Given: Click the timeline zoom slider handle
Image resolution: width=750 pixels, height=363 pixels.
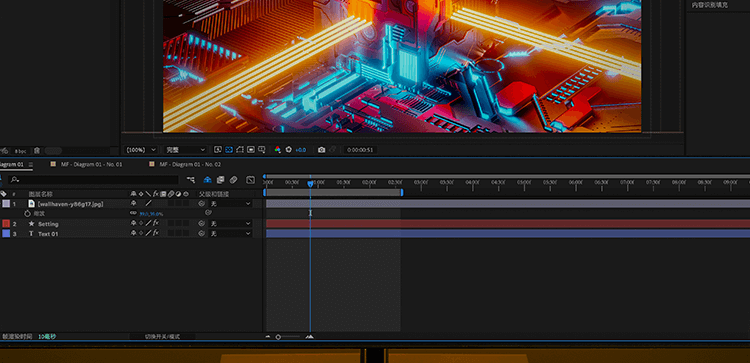Looking at the screenshot, I should [x=278, y=337].
